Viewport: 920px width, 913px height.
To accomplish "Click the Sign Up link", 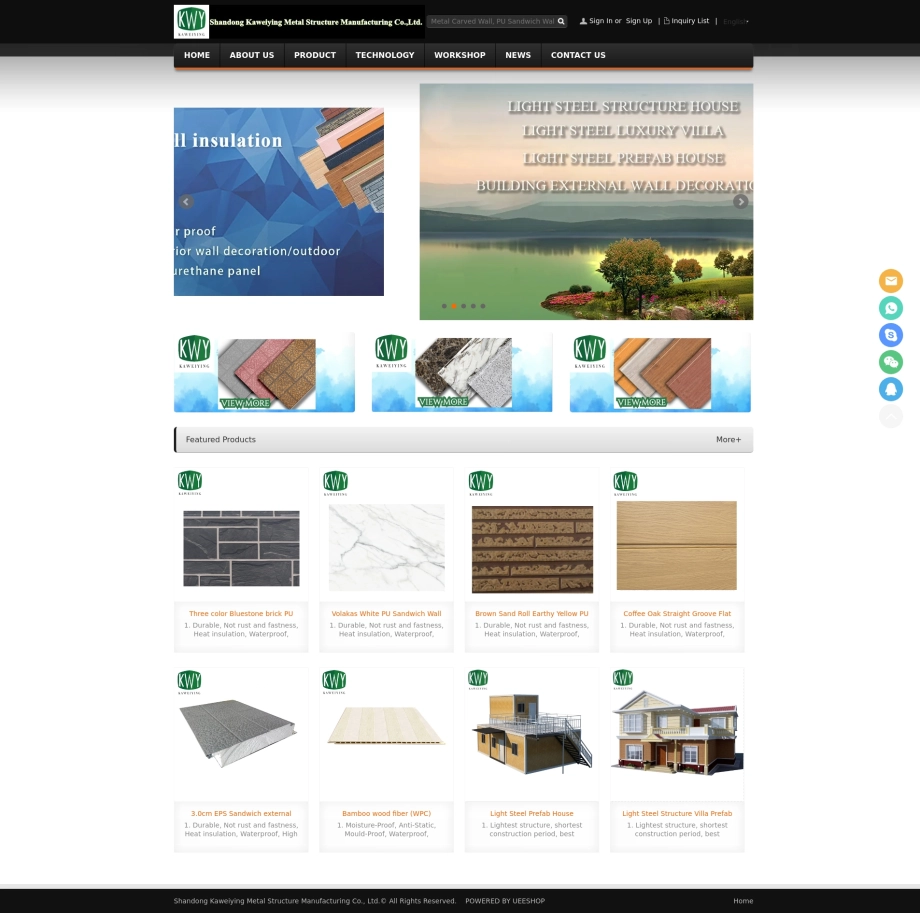I will (x=638, y=21).
